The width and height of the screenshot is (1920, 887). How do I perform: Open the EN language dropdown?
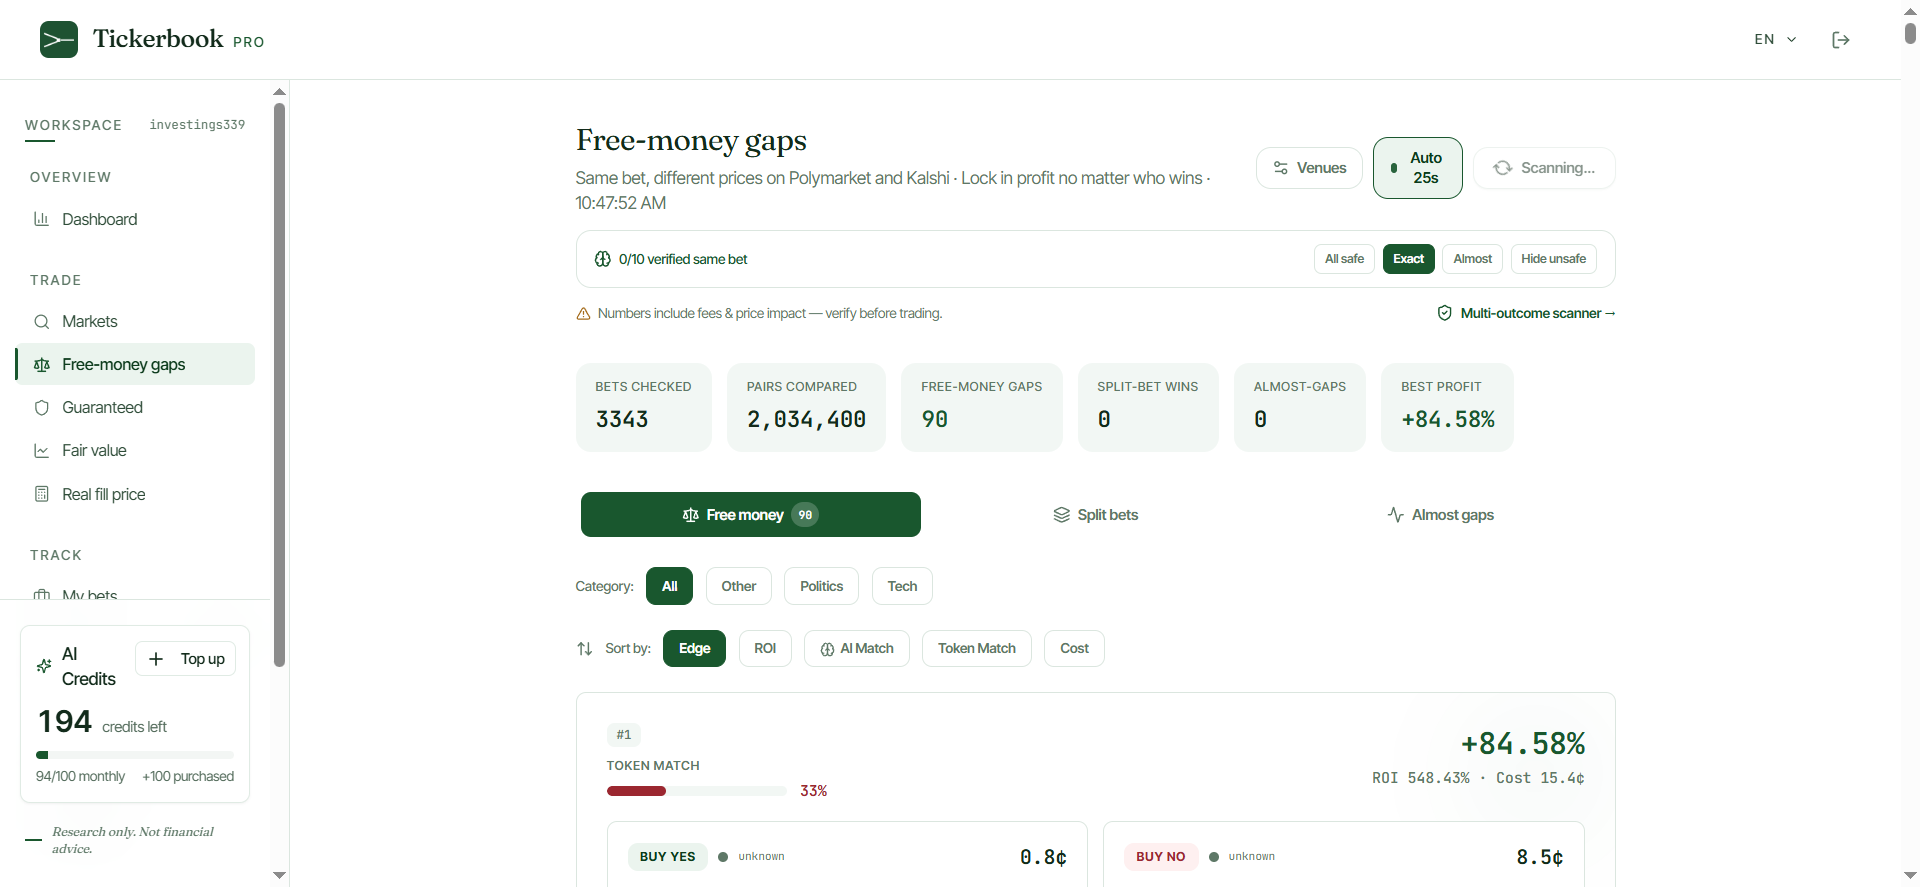point(1775,40)
